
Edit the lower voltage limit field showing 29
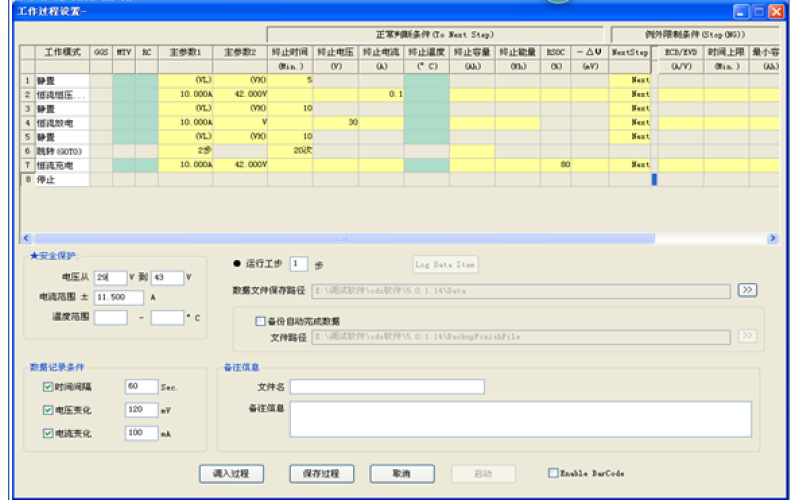click(x=110, y=277)
